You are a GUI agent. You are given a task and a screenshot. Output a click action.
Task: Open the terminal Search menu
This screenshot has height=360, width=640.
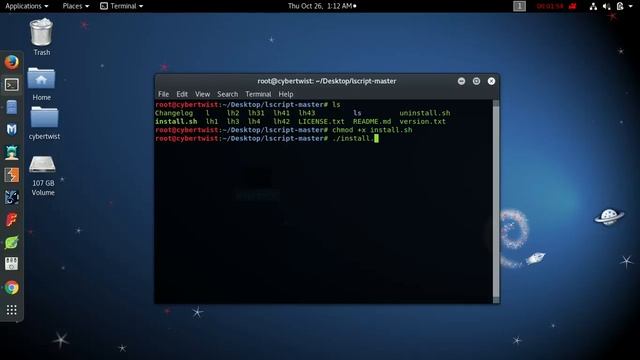(227, 94)
